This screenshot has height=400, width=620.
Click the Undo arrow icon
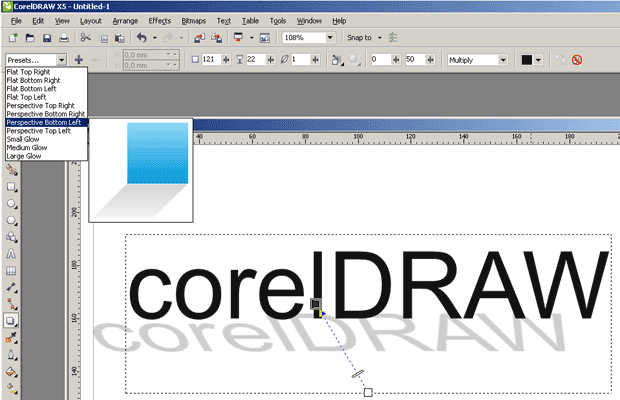142,38
